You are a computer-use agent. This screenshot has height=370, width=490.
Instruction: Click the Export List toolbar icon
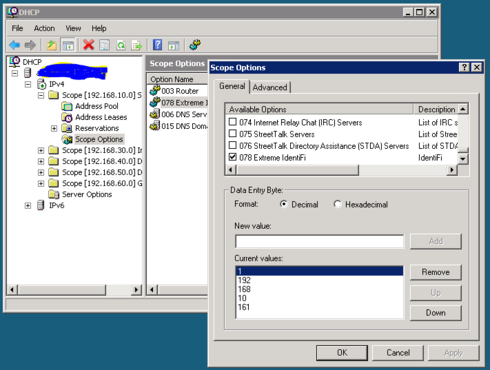pyautogui.click(x=137, y=45)
